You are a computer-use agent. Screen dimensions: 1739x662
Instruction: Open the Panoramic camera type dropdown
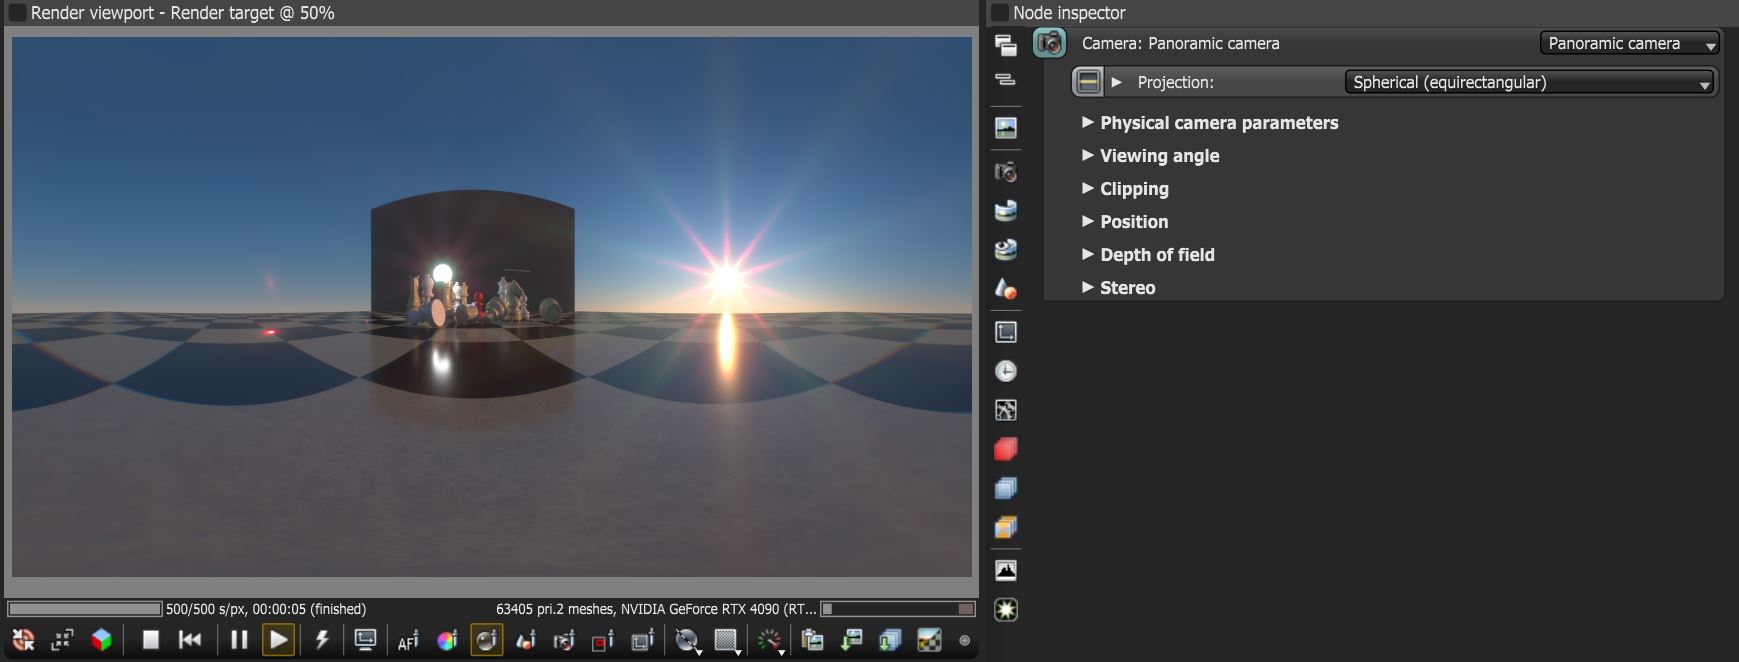1629,44
